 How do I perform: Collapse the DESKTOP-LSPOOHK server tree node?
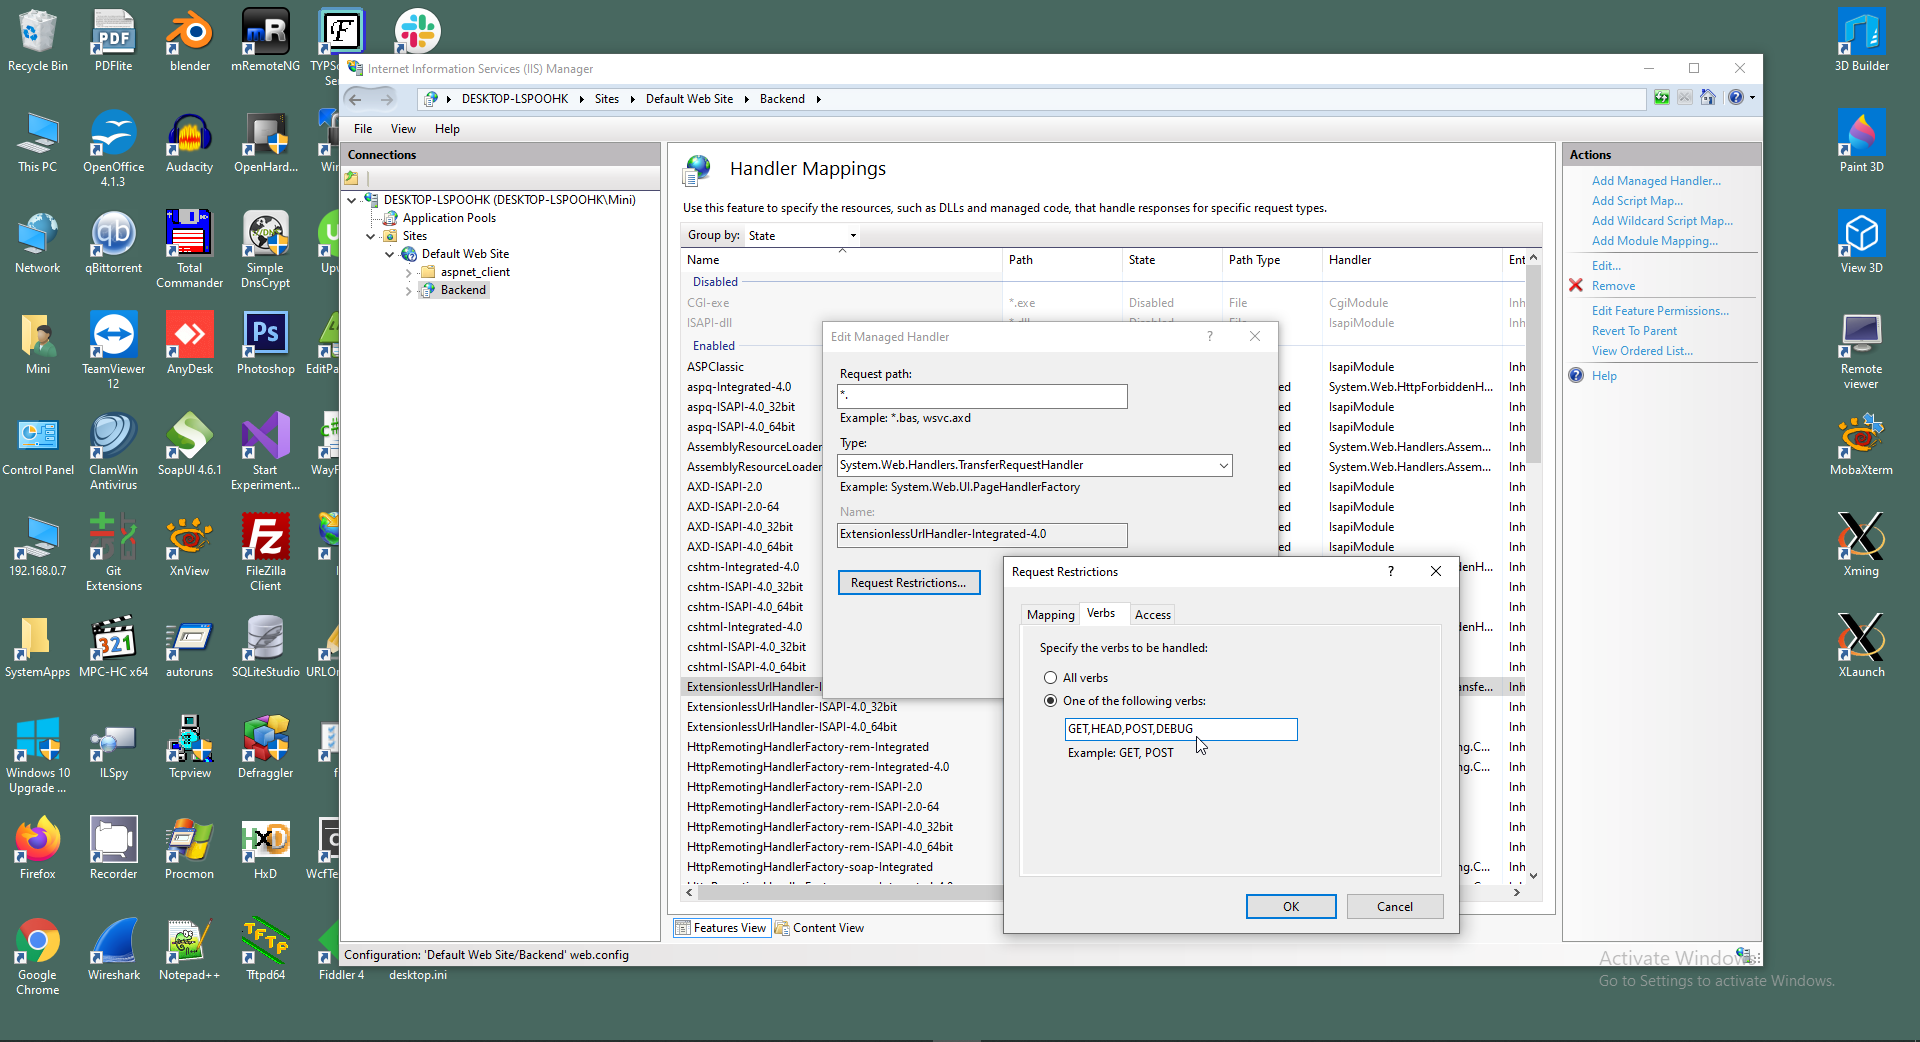pos(352,200)
